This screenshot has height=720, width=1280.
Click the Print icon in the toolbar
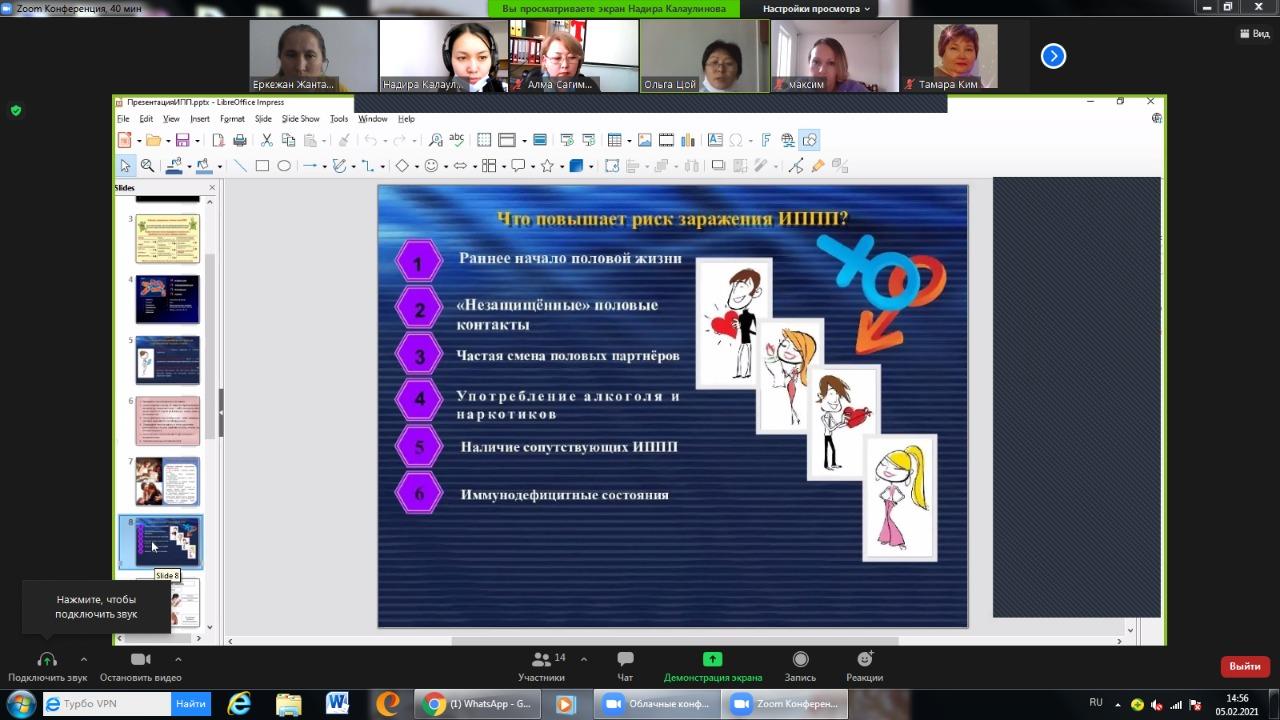coord(240,141)
